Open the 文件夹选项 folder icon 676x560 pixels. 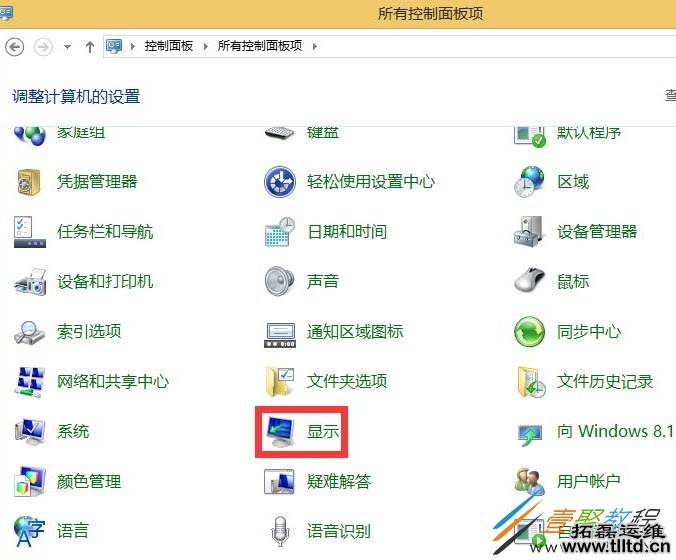tap(280, 382)
